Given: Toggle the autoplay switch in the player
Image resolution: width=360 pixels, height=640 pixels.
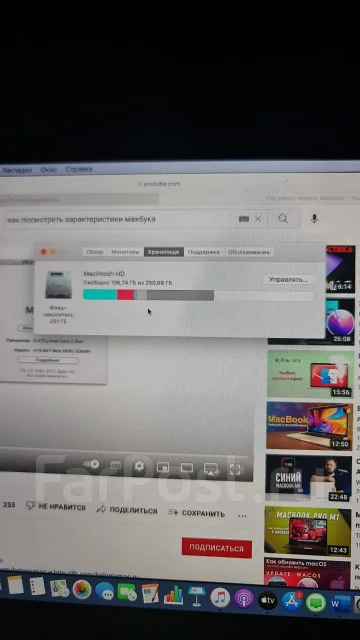Looking at the screenshot, I should 91,464.
